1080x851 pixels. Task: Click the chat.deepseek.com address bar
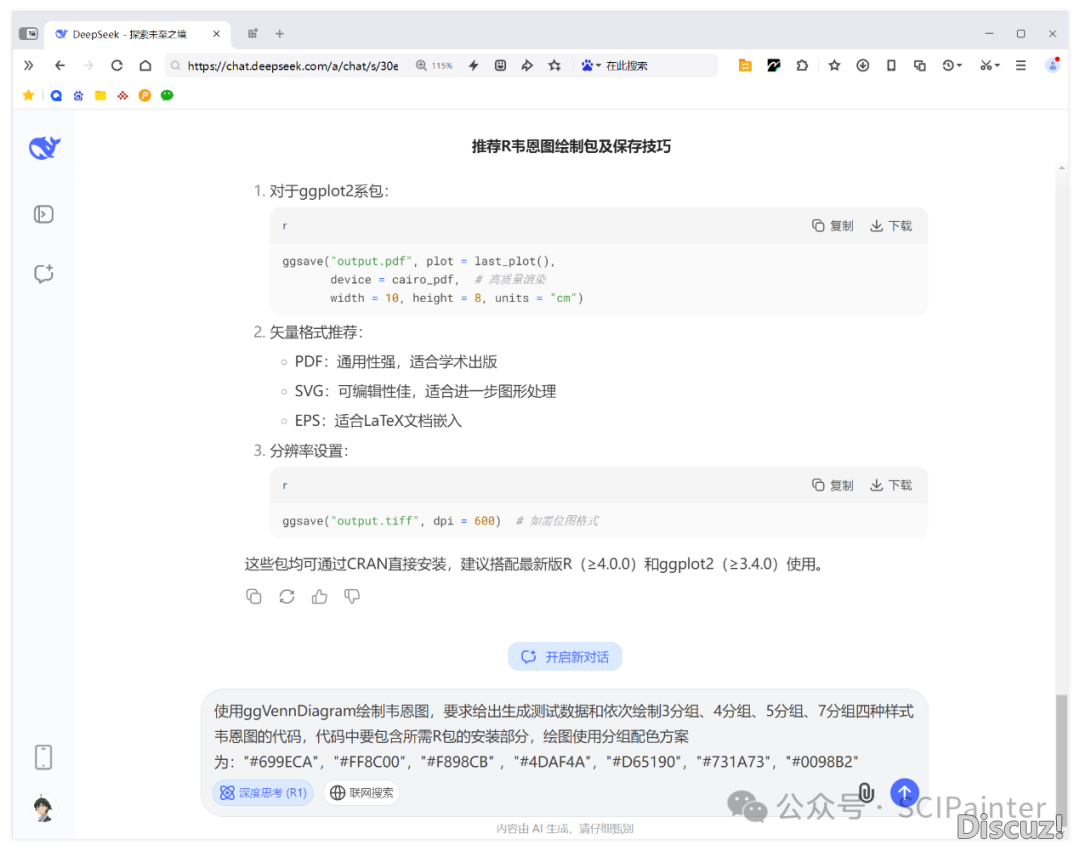click(x=293, y=65)
